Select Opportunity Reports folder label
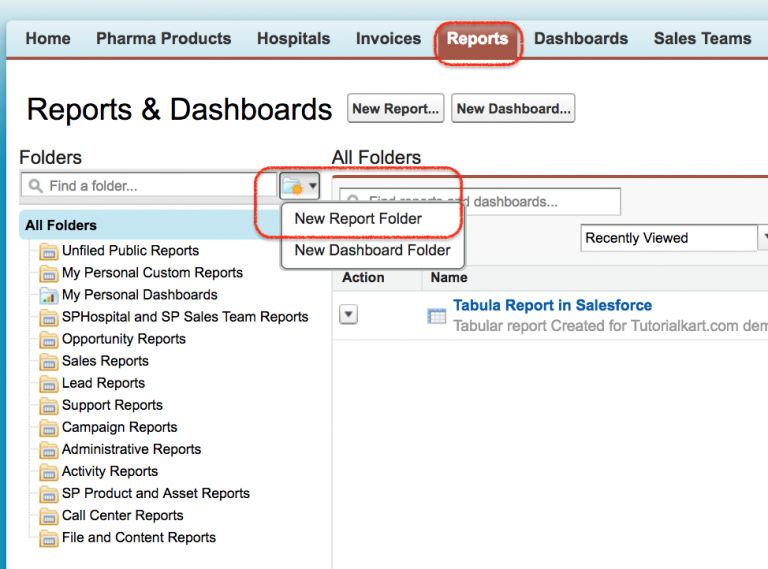768x569 pixels. 124,339
